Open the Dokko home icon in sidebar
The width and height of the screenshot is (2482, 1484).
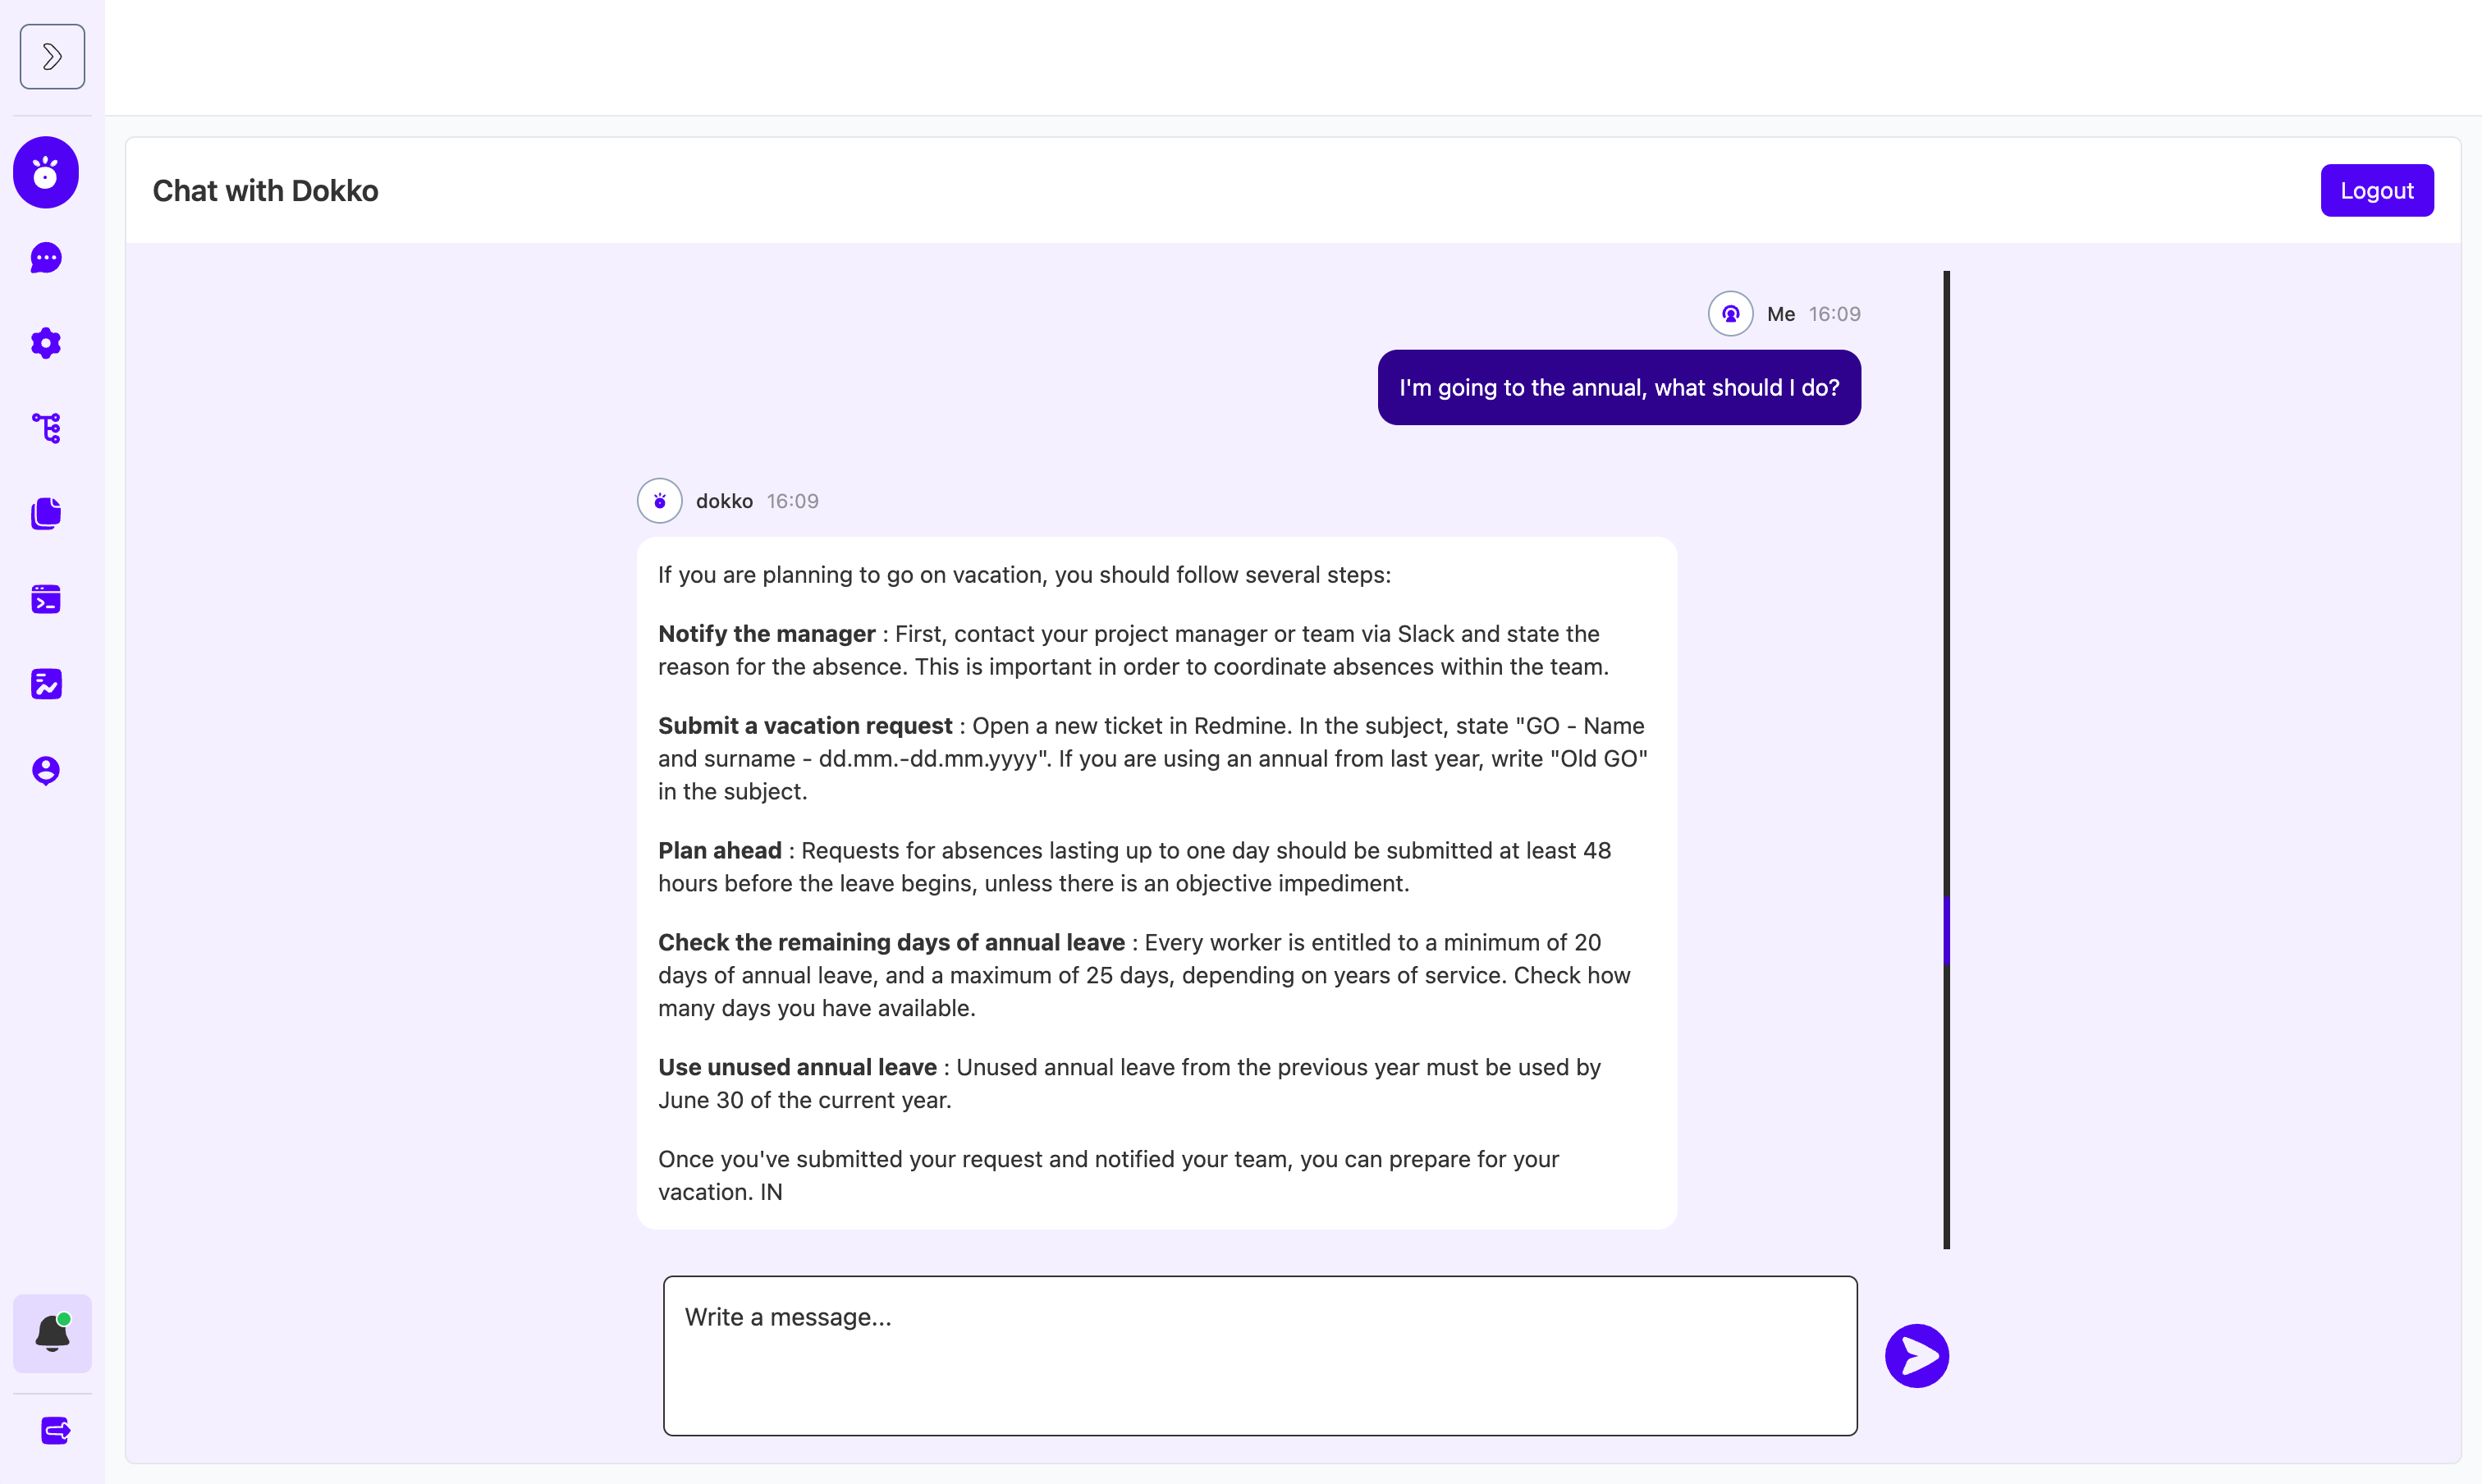[x=46, y=172]
